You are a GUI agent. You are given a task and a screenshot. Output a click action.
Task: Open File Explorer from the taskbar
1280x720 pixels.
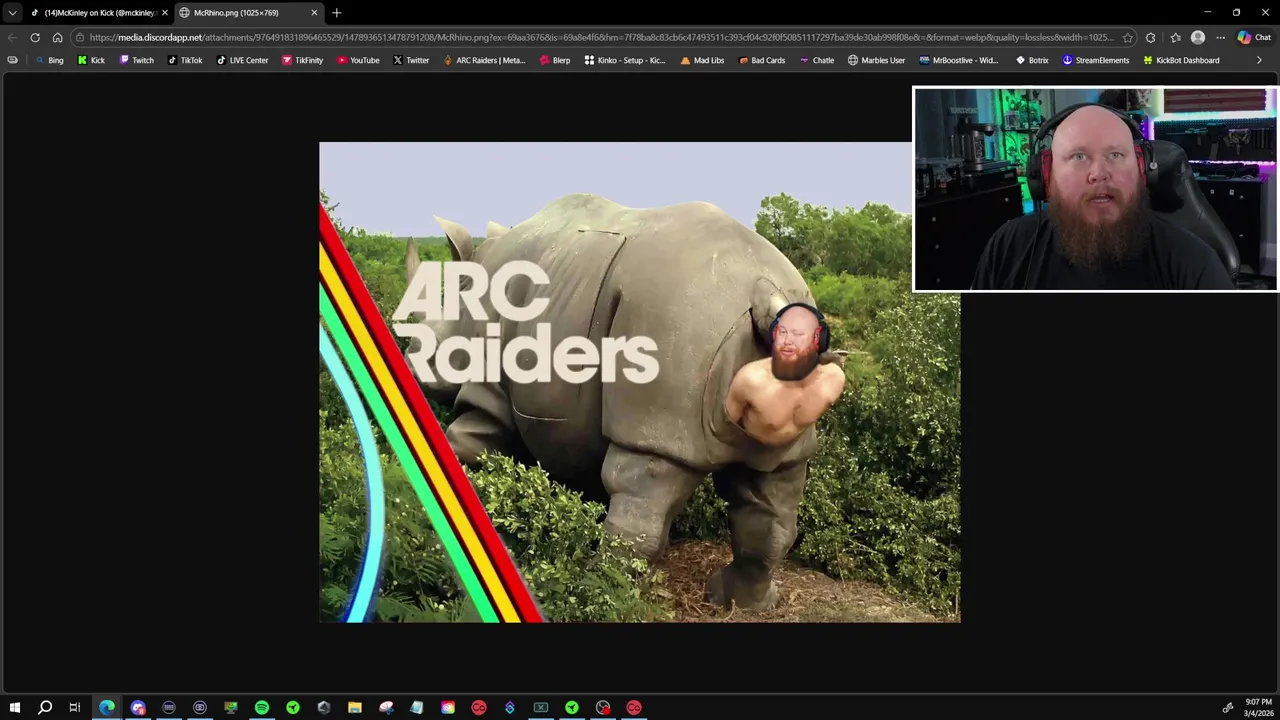click(x=355, y=707)
